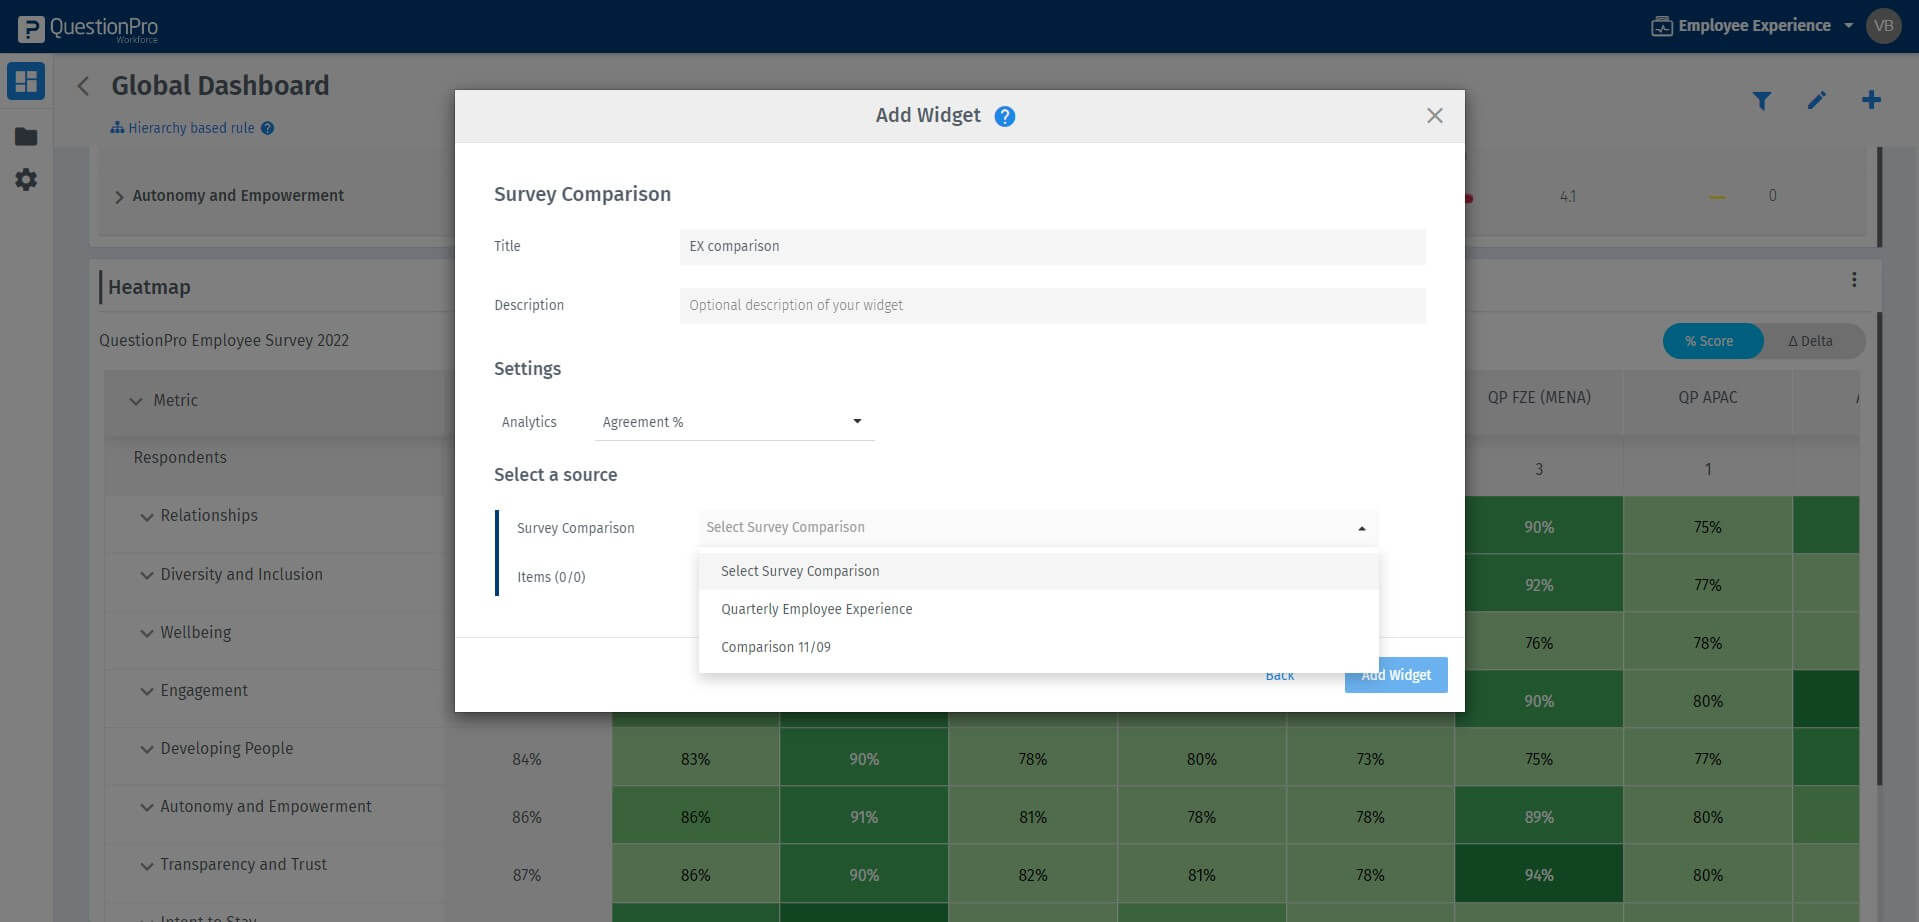Image resolution: width=1919 pixels, height=922 pixels.
Task: Open the dashboard filter funnel icon
Action: click(1762, 100)
